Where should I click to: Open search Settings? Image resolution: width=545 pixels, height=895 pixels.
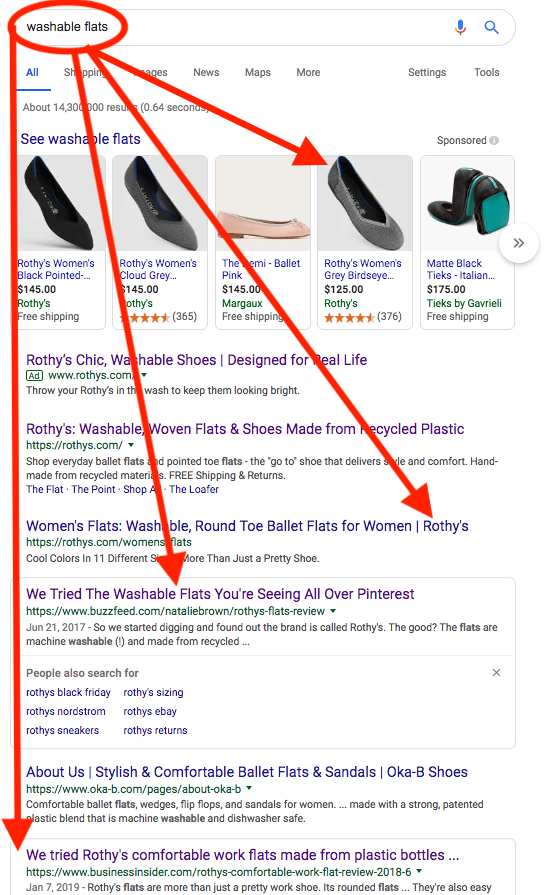(x=427, y=72)
